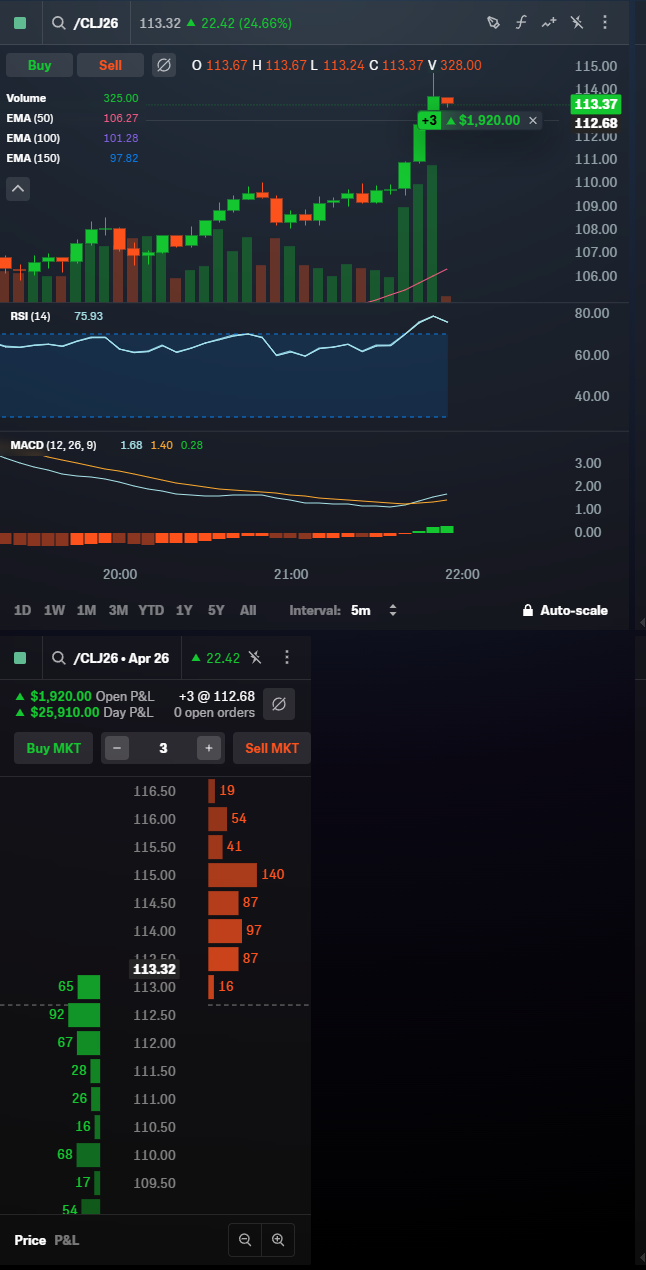The image size is (646, 1270).
Task: Switch ladder view to P&L tab
Action: click(x=66, y=1240)
